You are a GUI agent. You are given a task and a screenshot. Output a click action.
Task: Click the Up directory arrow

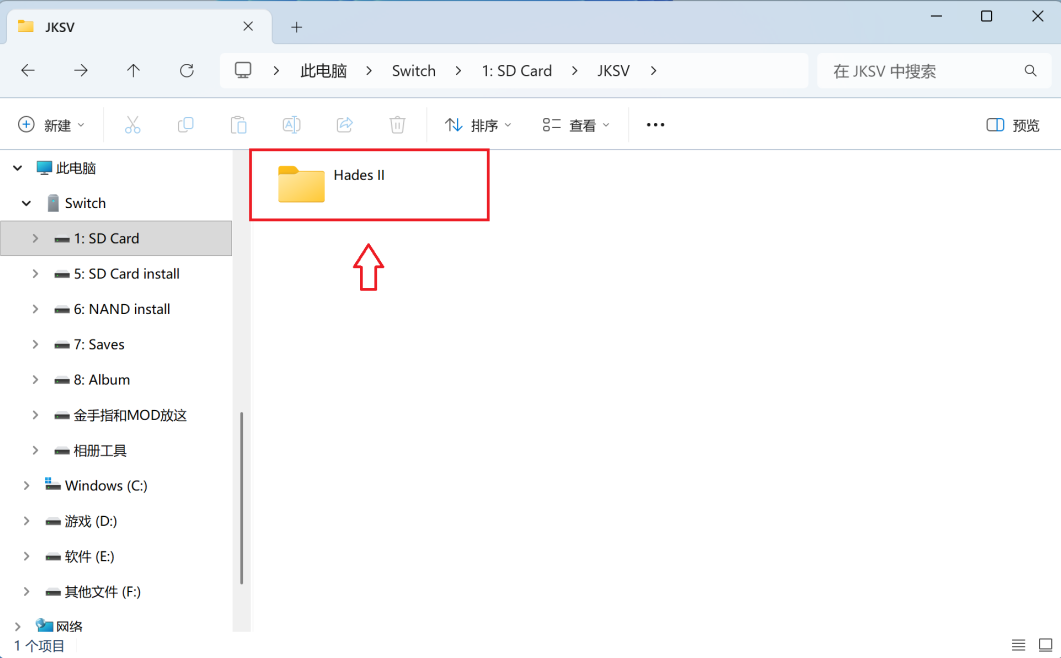[x=134, y=71]
